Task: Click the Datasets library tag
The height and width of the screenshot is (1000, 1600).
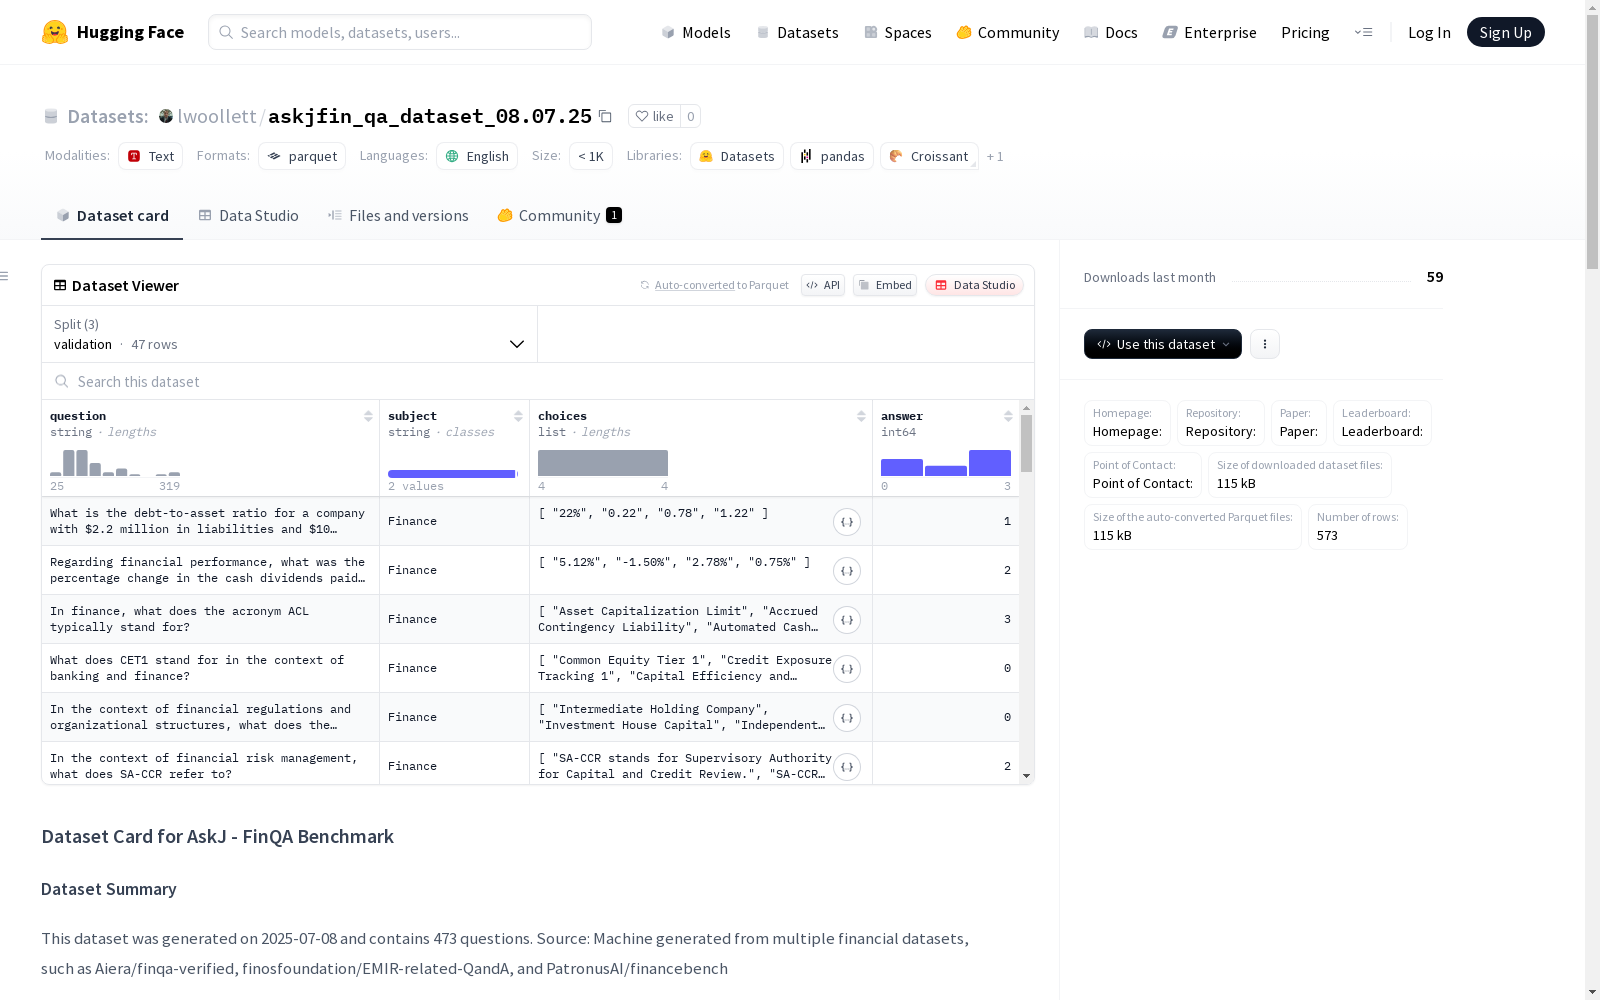Action: (x=737, y=156)
